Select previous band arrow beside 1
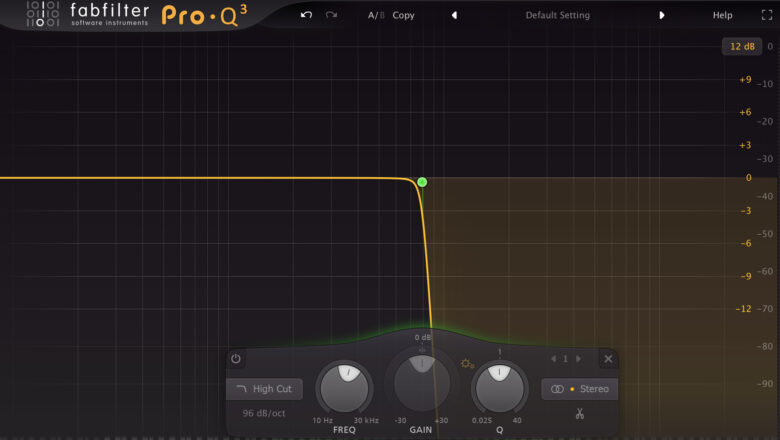780x440 pixels. pos(553,358)
